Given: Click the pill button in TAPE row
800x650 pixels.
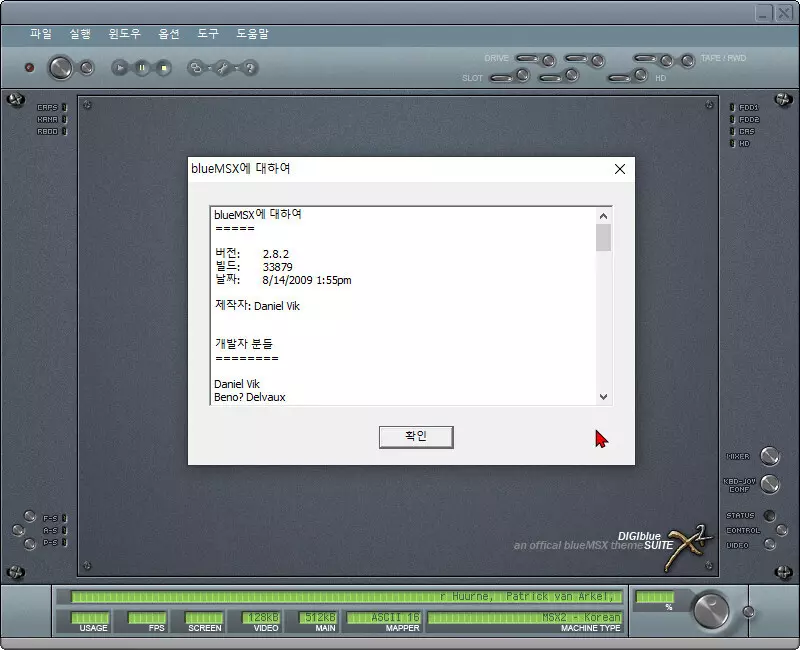Looking at the screenshot, I should click(645, 58).
